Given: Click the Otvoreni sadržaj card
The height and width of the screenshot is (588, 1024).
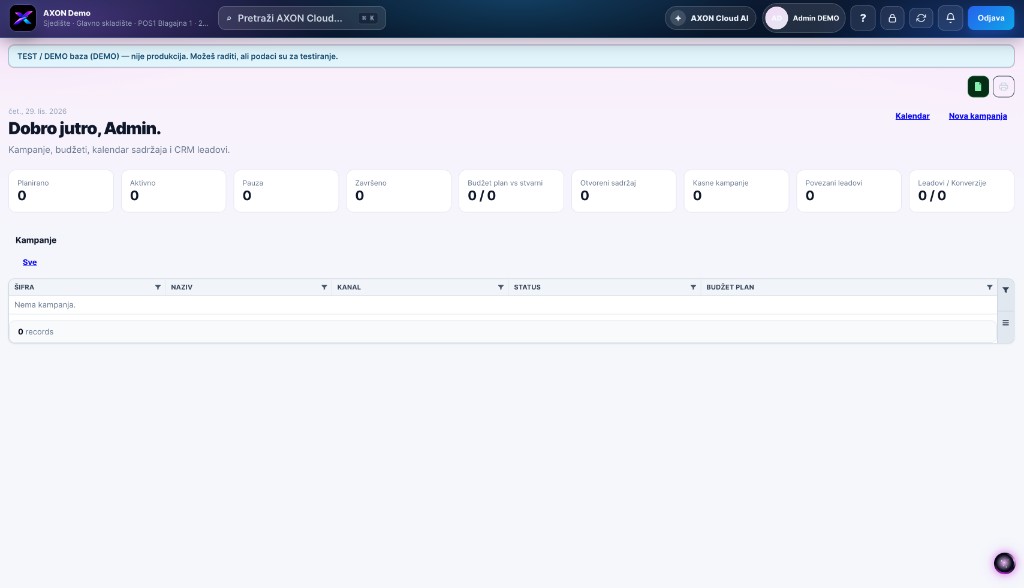Looking at the screenshot, I should click(x=624, y=191).
